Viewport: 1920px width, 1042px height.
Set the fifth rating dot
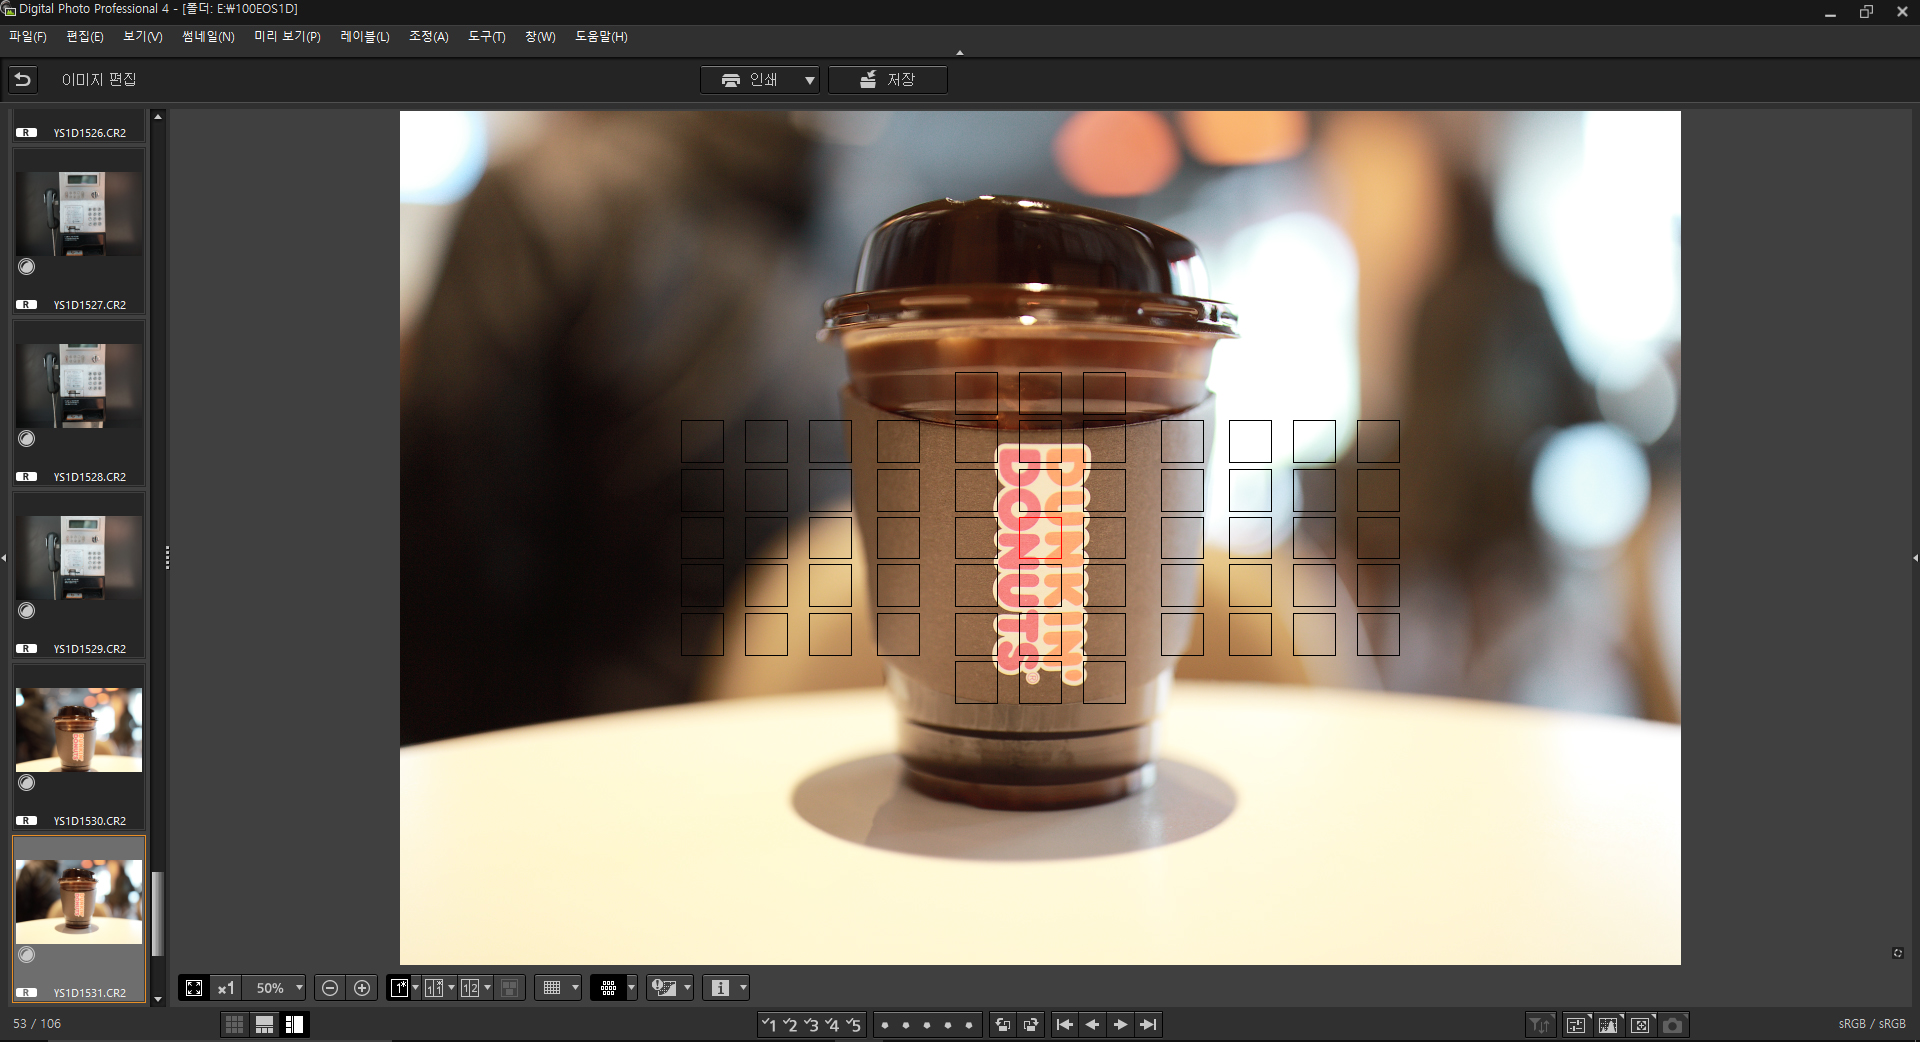tap(969, 1025)
